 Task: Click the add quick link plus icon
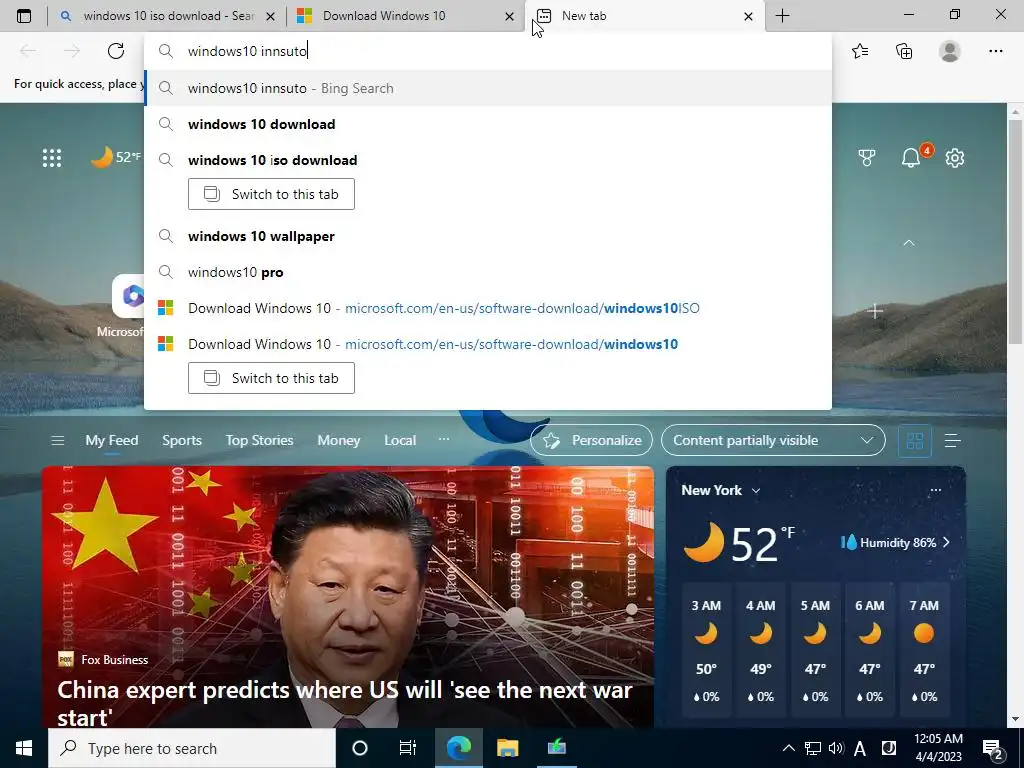875,312
